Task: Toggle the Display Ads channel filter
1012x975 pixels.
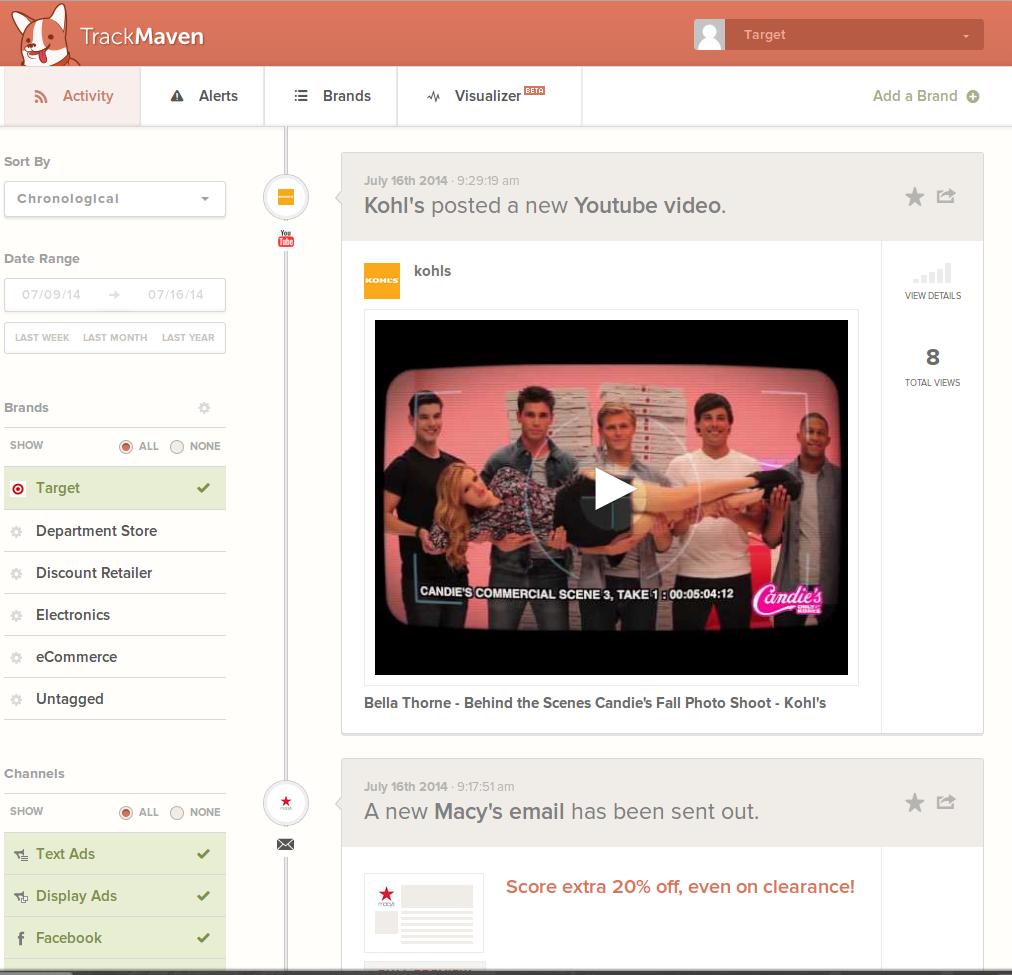Action: pos(115,896)
